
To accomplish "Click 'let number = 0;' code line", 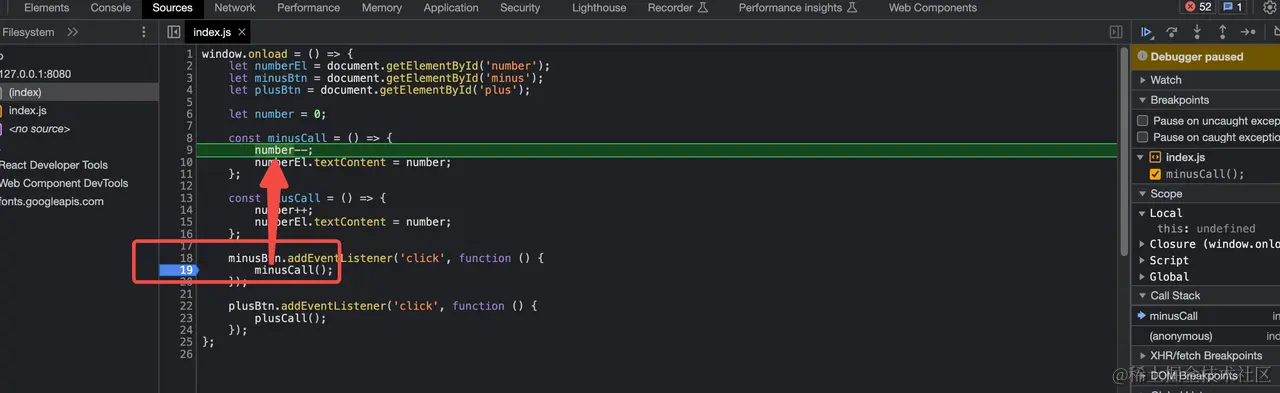I will [x=277, y=114].
